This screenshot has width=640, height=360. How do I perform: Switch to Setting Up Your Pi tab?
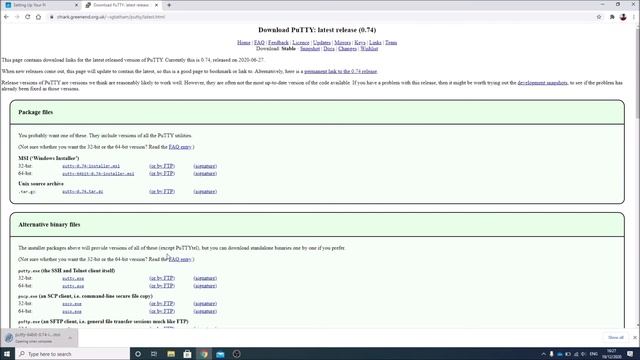click(x=41, y=5)
